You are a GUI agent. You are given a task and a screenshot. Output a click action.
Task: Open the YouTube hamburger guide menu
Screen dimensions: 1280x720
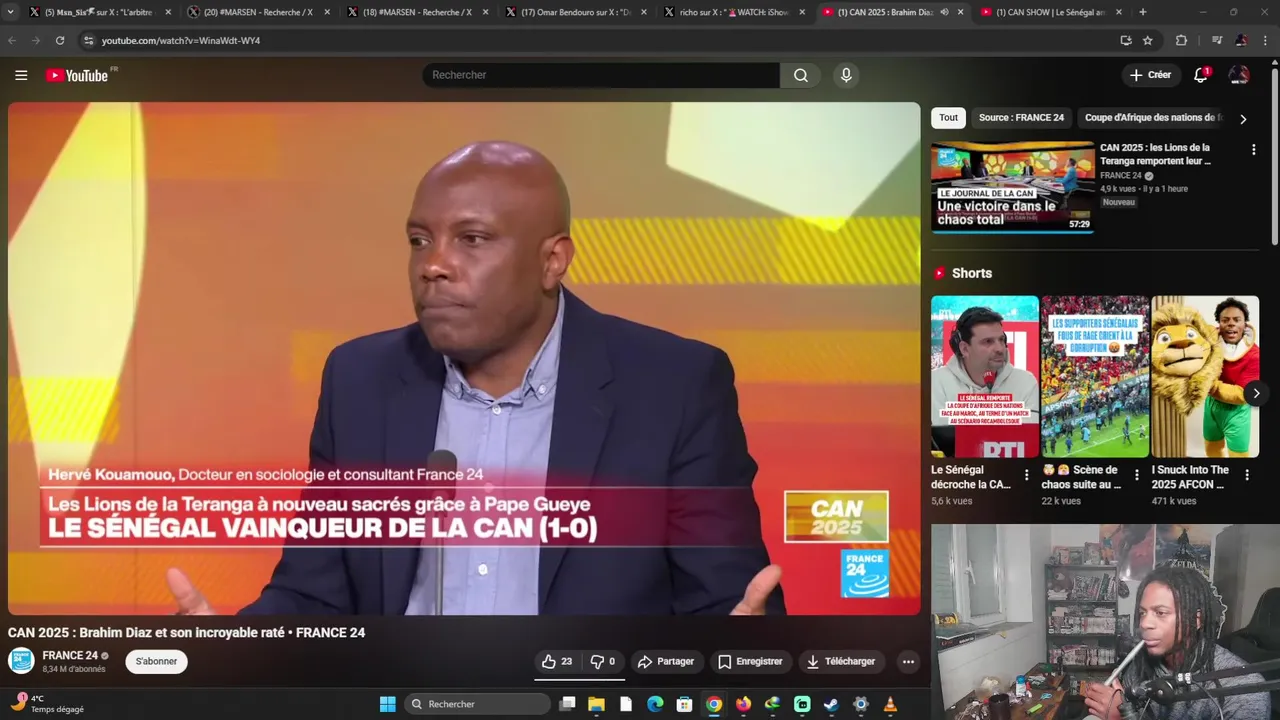(x=21, y=75)
